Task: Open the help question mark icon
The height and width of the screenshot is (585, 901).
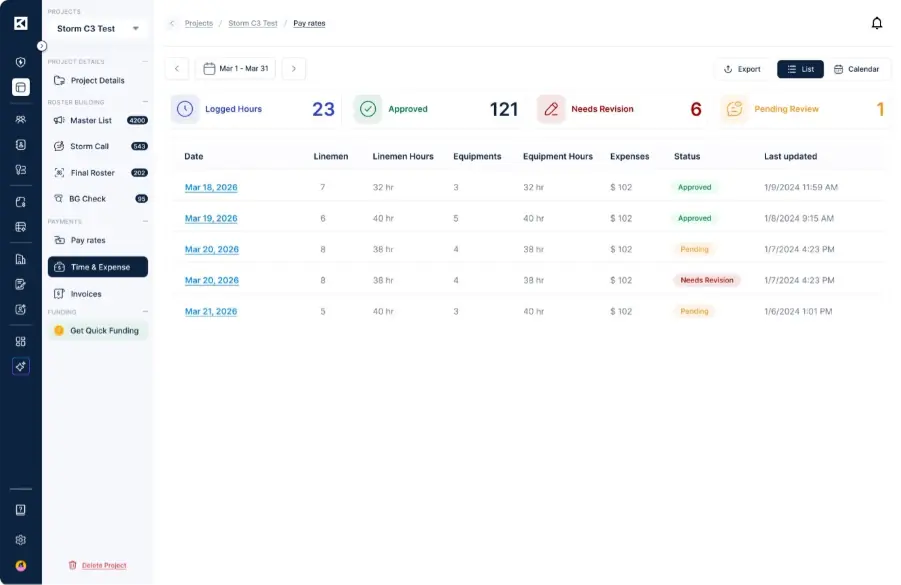Action: tap(21, 510)
